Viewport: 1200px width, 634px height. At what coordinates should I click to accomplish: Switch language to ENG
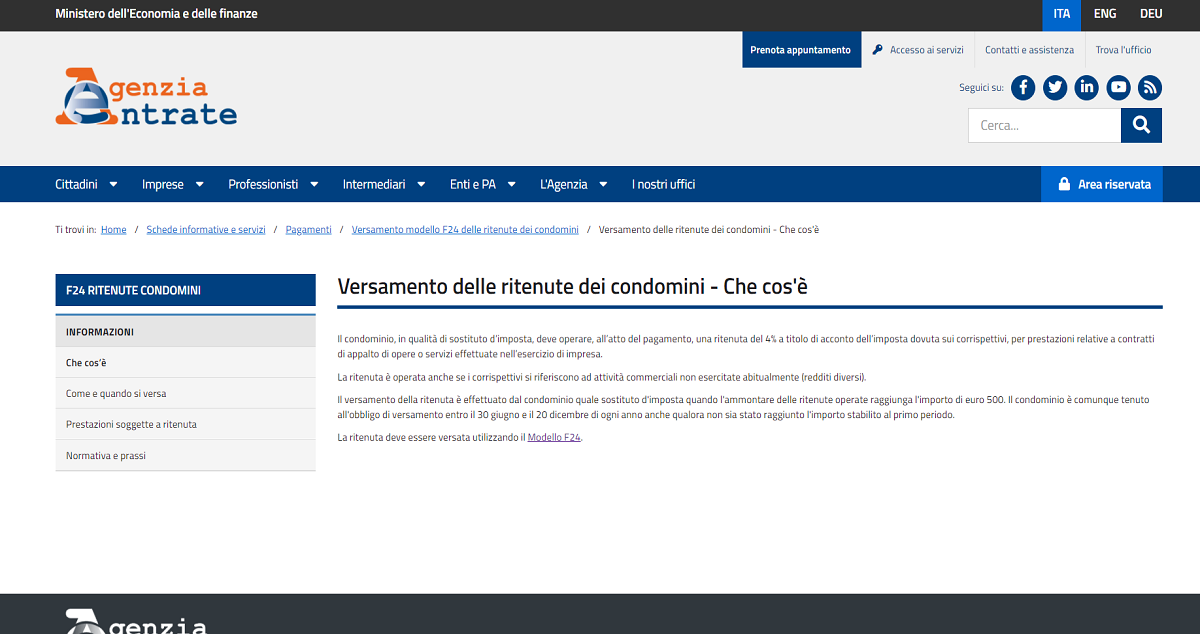pyautogui.click(x=1105, y=14)
